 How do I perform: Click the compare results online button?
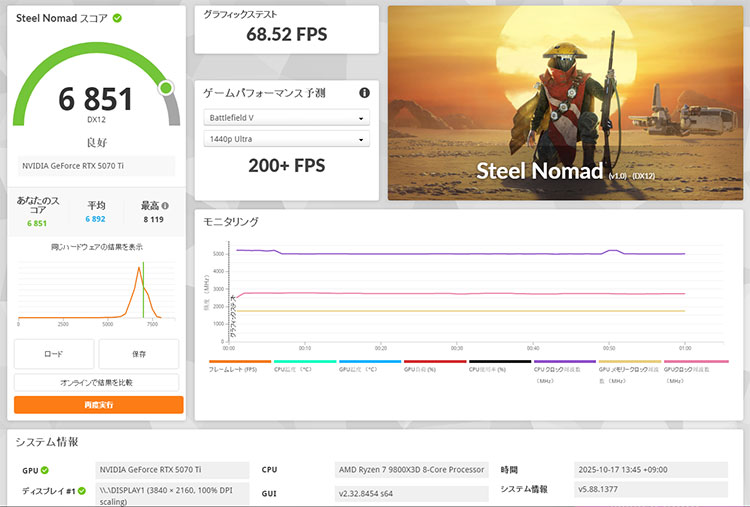pyautogui.click(x=98, y=383)
